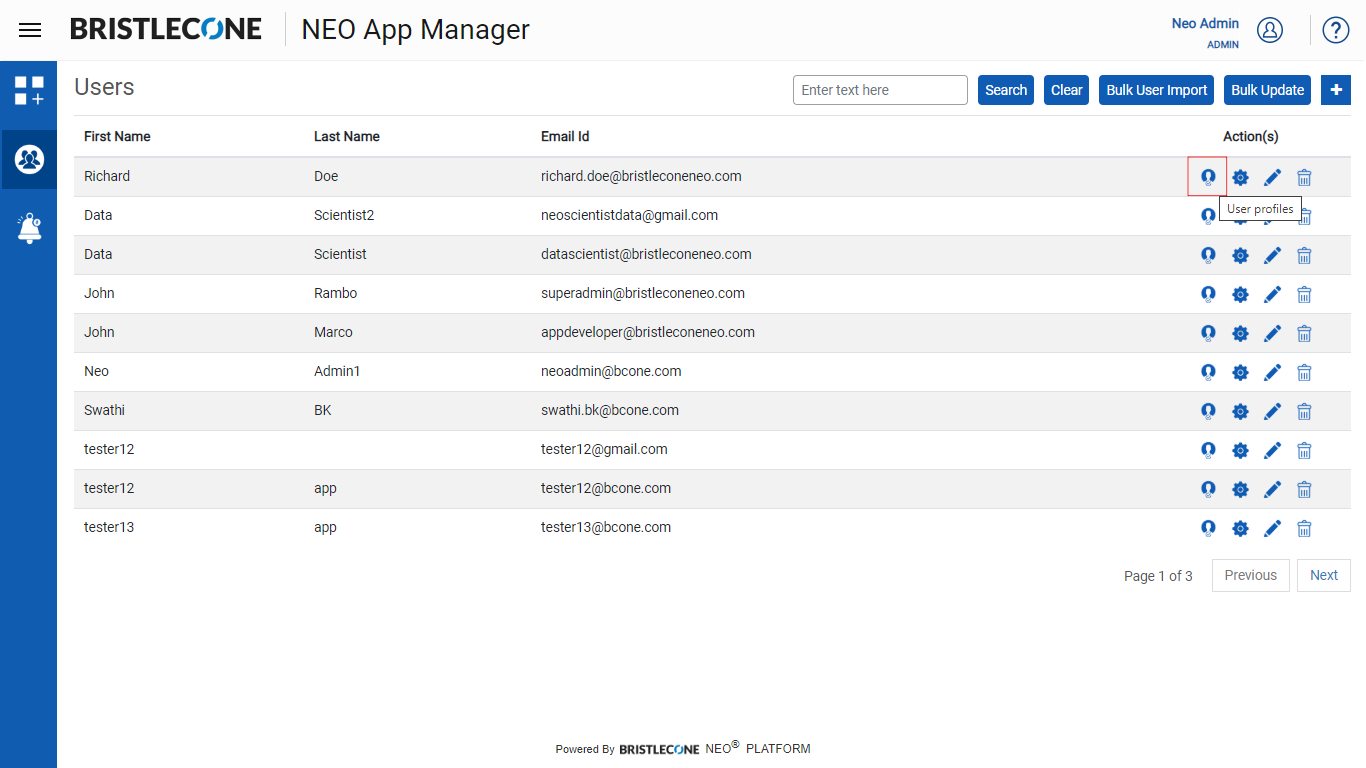Open the notifications bell sidebar icon
This screenshot has height=768, width=1366.
(29, 228)
